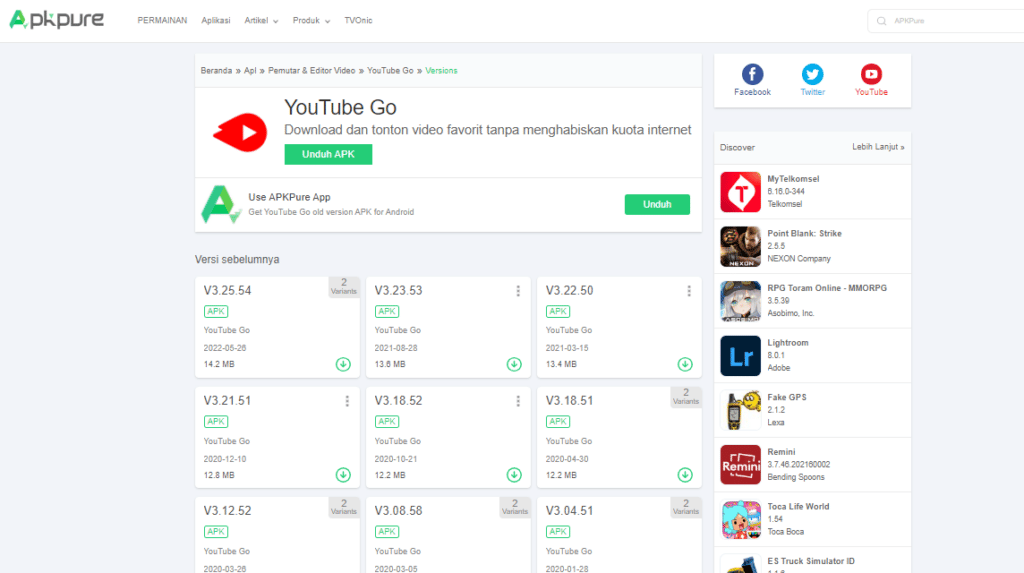Follow the Lebih Lanjut link
The image size is (1024, 573).
(x=878, y=147)
